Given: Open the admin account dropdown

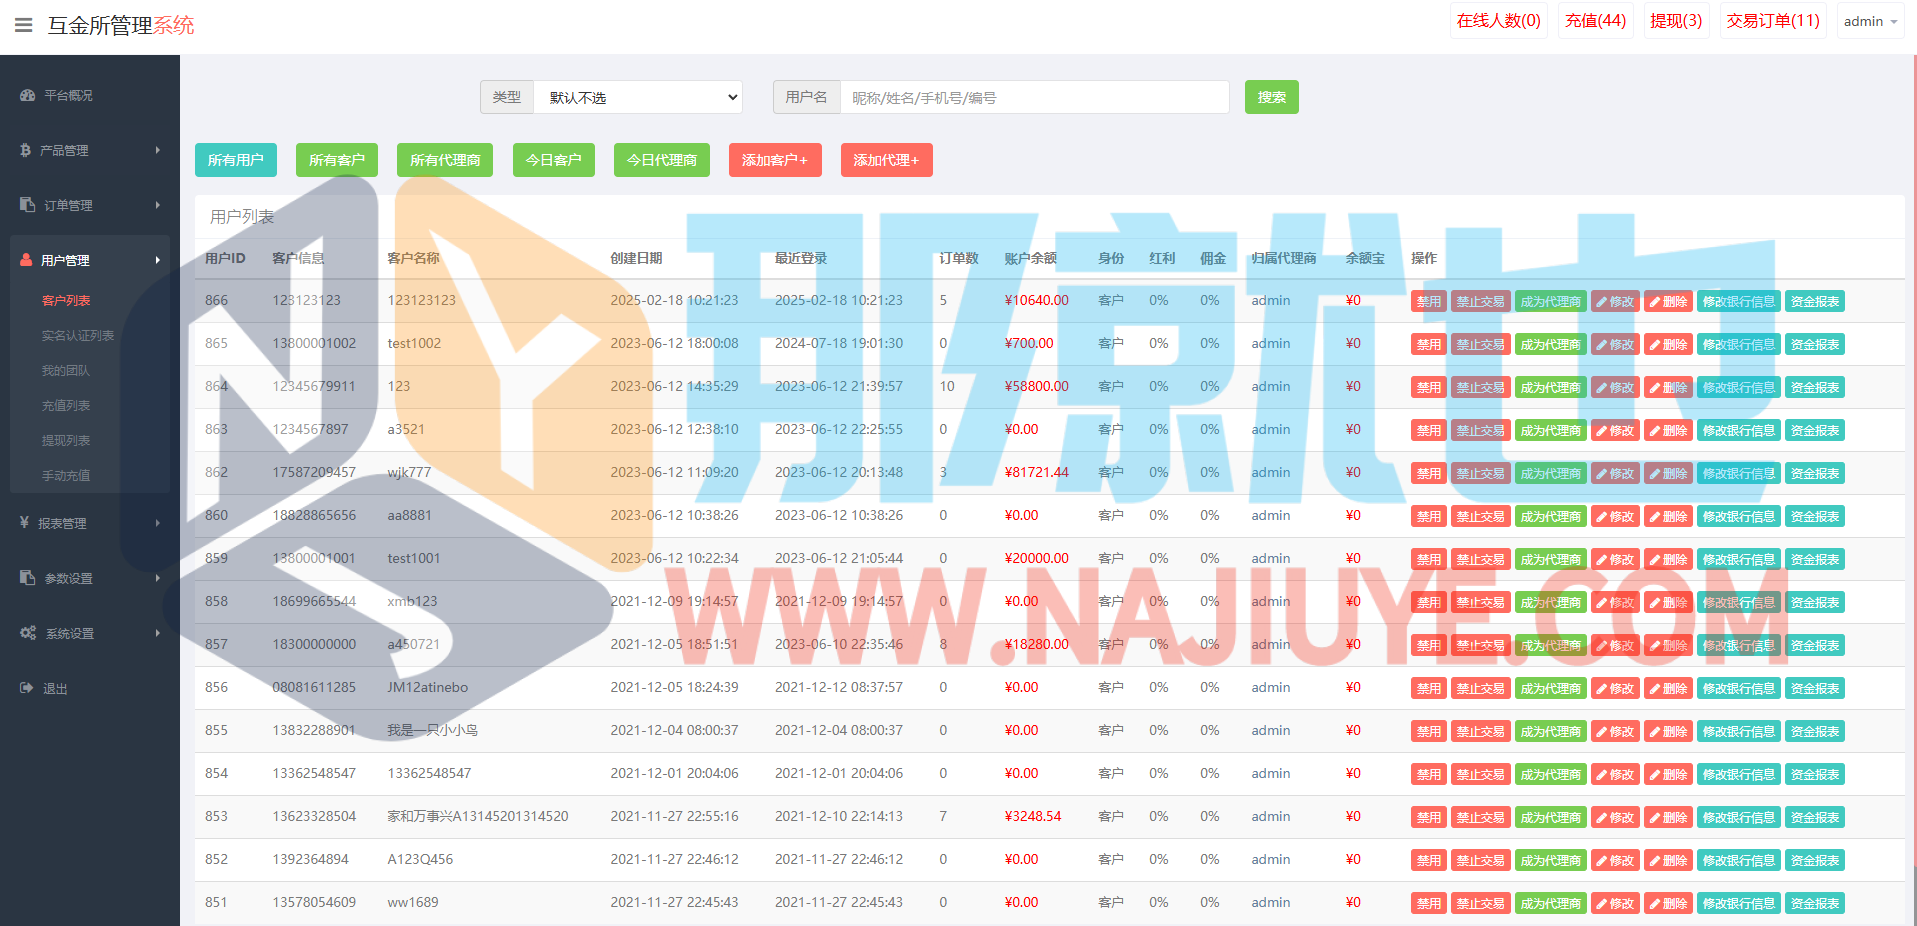Looking at the screenshot, I should (x=1869, y=21).
